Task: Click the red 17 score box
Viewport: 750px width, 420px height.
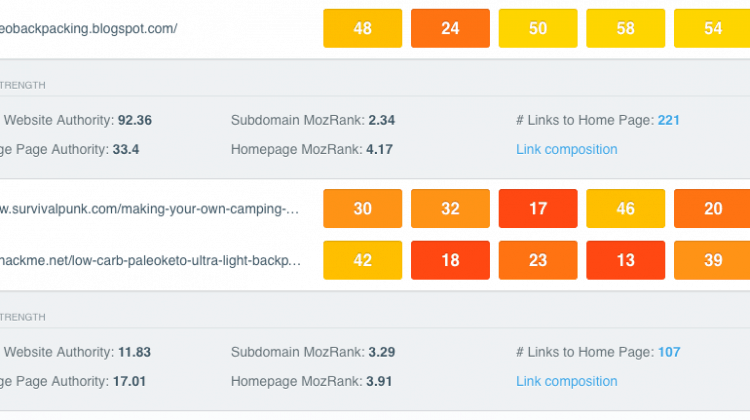Action: coord(538,209)
